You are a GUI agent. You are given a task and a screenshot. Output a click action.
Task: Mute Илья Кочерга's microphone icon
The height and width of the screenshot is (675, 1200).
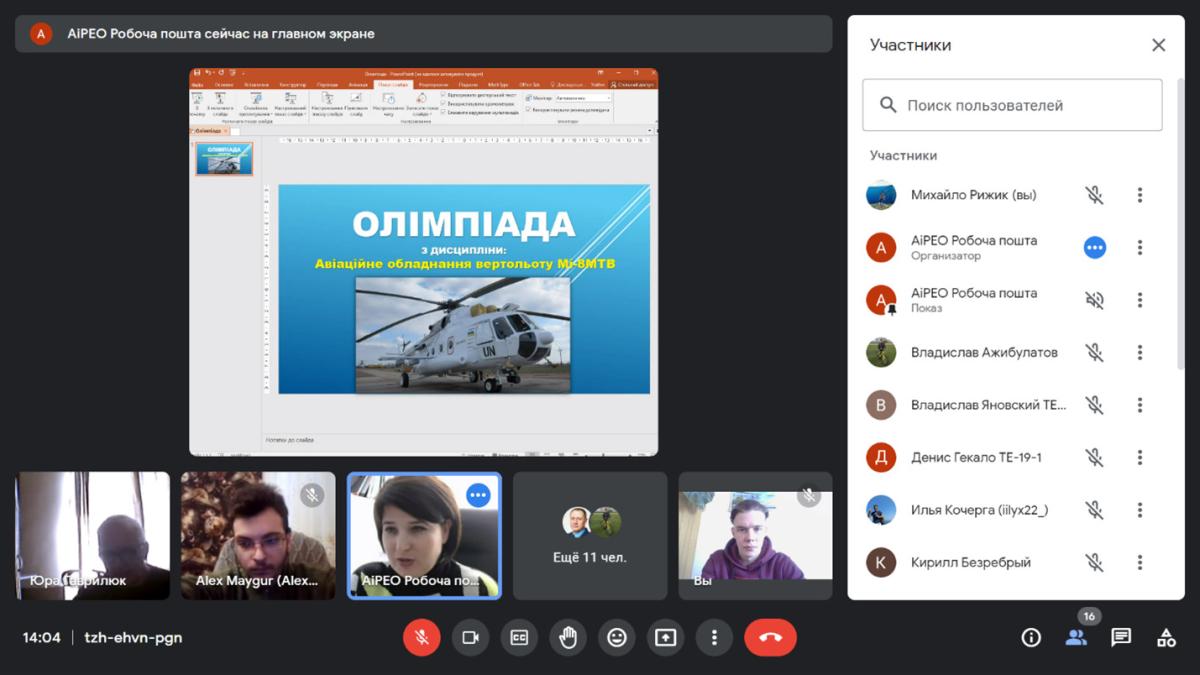[x=1095, y=510]
